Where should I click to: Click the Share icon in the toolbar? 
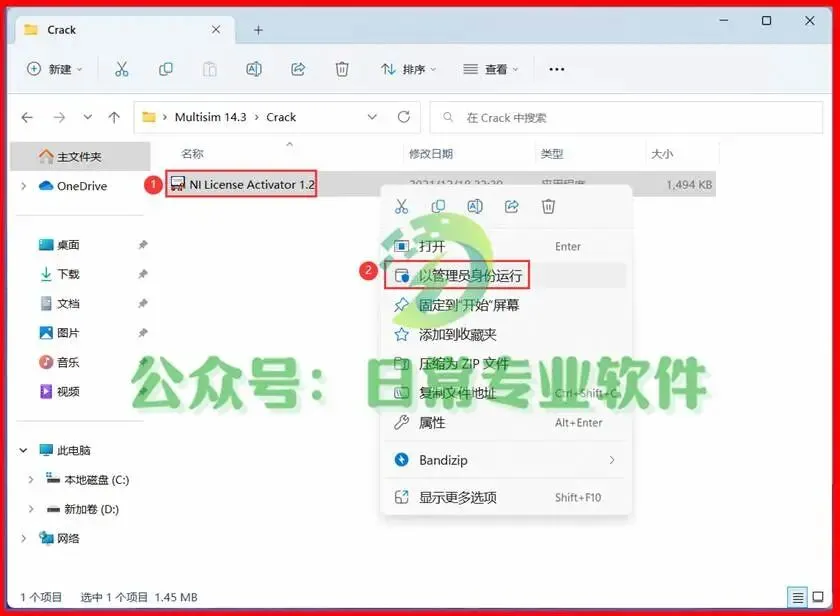click(298, 69)
